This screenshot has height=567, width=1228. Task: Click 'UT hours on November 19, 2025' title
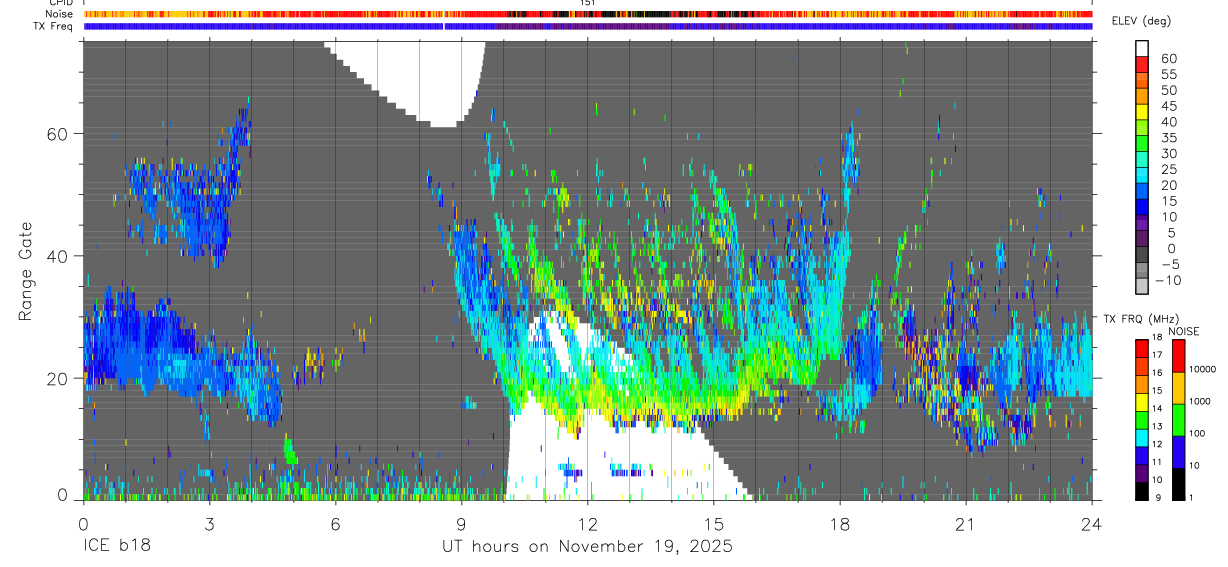coord(588,546)
